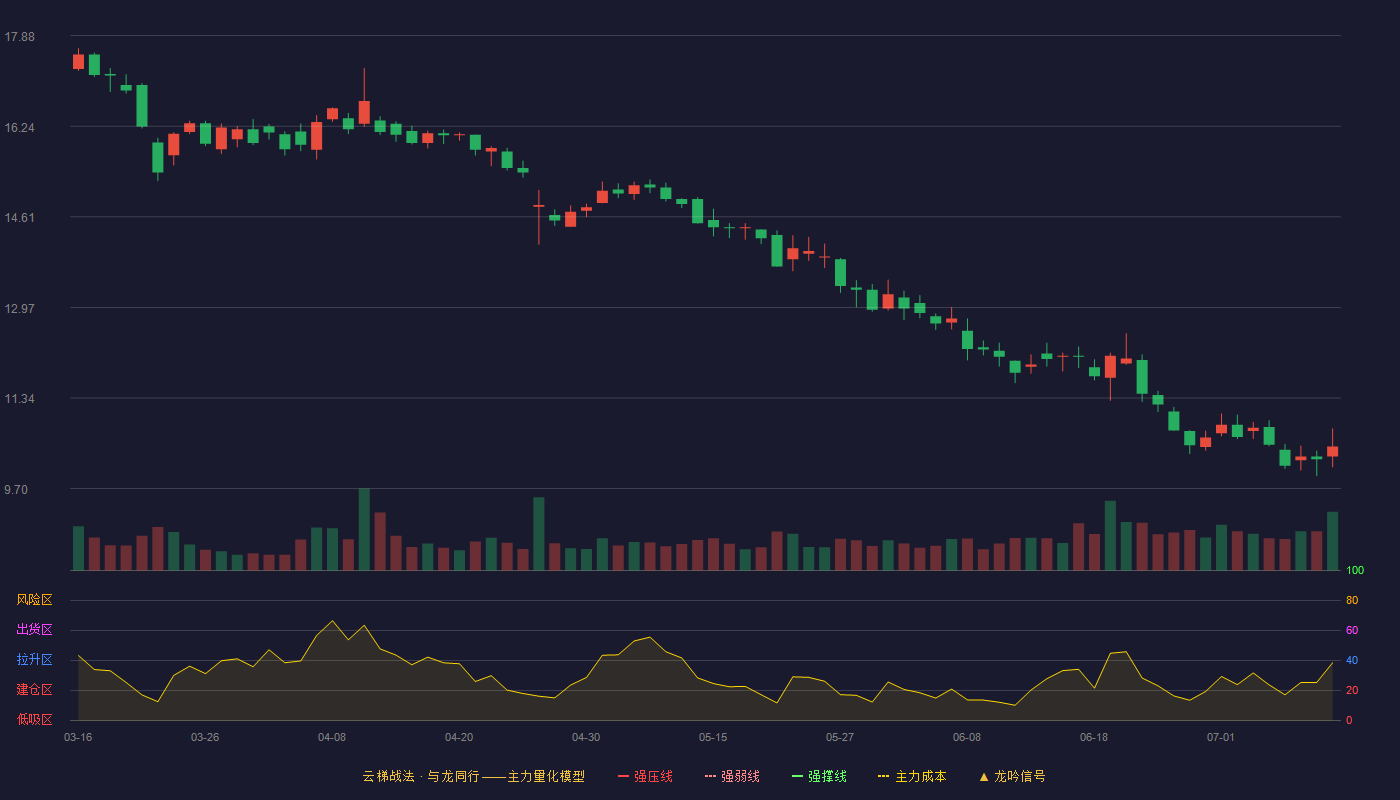The width and height of the screenshot is (1400, 800).
Task: Click the 出货区 zone label
Action: tap(34, 630)
